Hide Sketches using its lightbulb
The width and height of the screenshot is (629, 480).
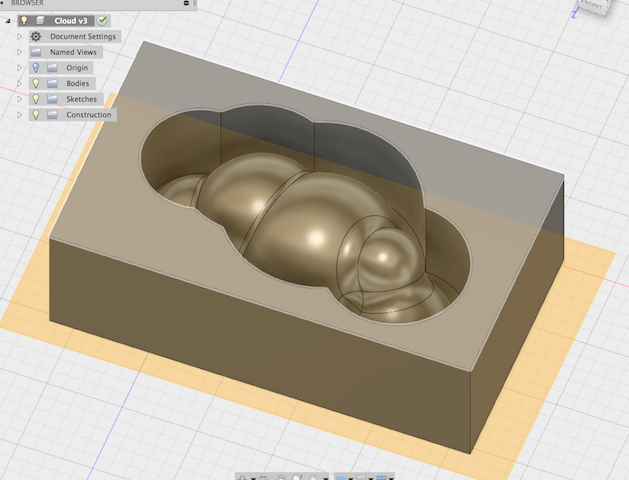tap(36, 99)
